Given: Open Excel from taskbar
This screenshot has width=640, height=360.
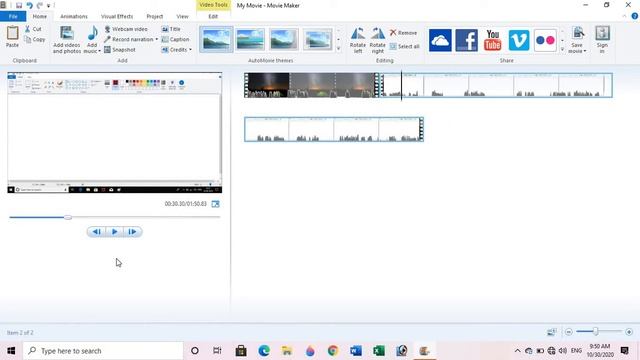Looking at the screenshot, I should tap(379, 351).
